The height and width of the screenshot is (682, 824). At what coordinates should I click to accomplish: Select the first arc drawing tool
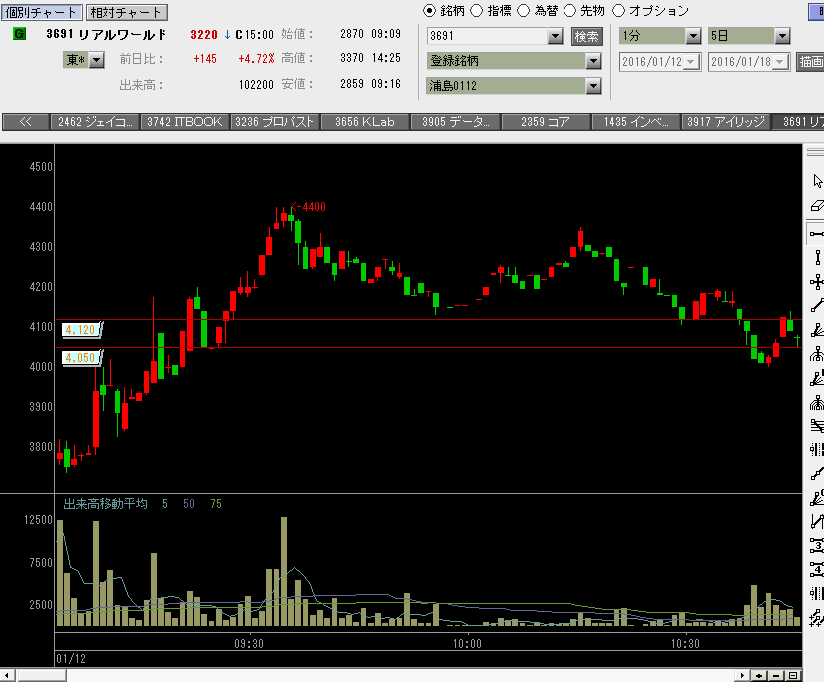[817, 354]
